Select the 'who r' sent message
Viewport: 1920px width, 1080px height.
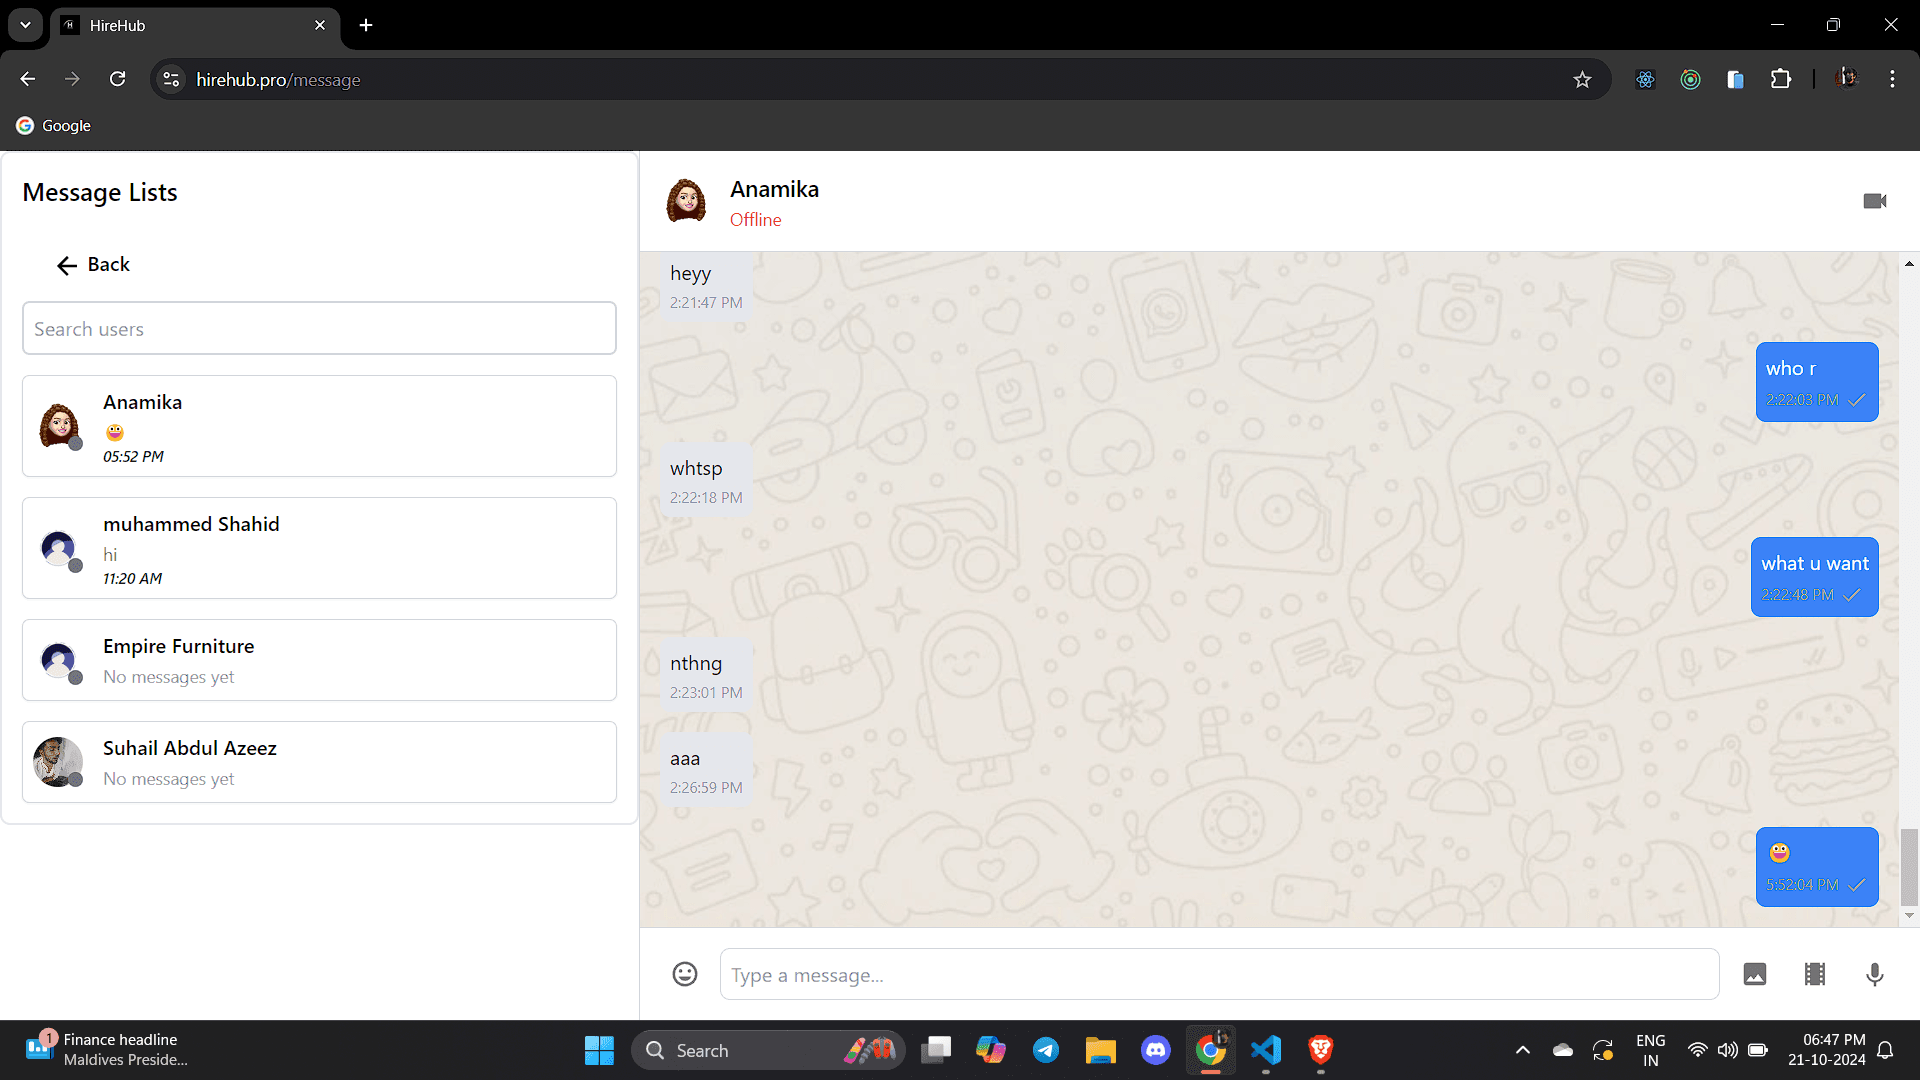coord(1817,382)
